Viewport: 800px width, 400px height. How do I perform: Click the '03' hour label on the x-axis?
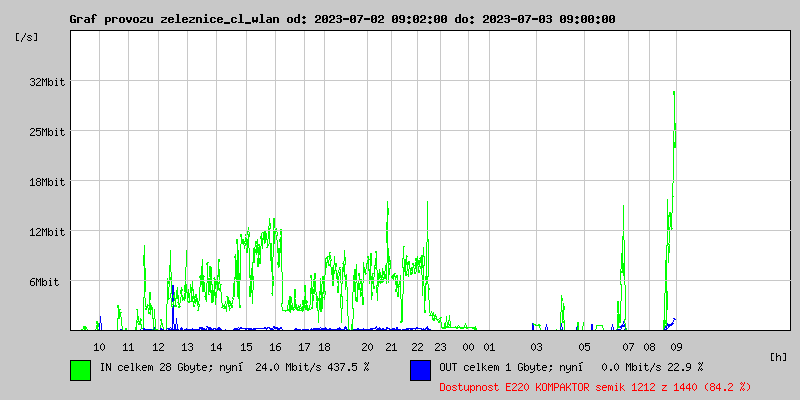click(536, 347)
